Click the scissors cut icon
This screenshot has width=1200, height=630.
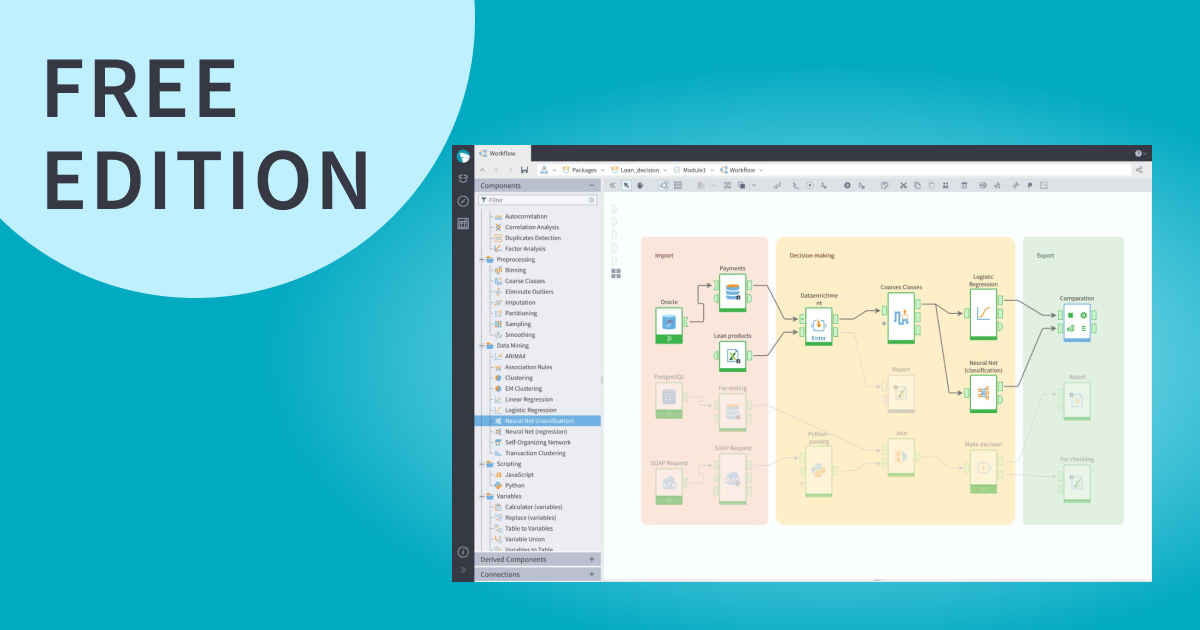[903, 185]
